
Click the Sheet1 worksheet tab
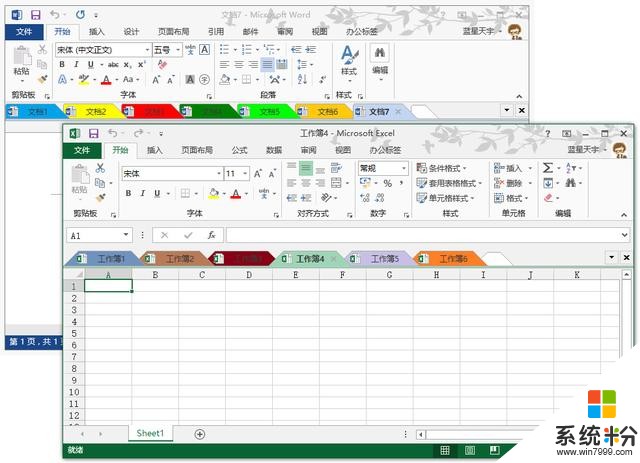point(150,433)
